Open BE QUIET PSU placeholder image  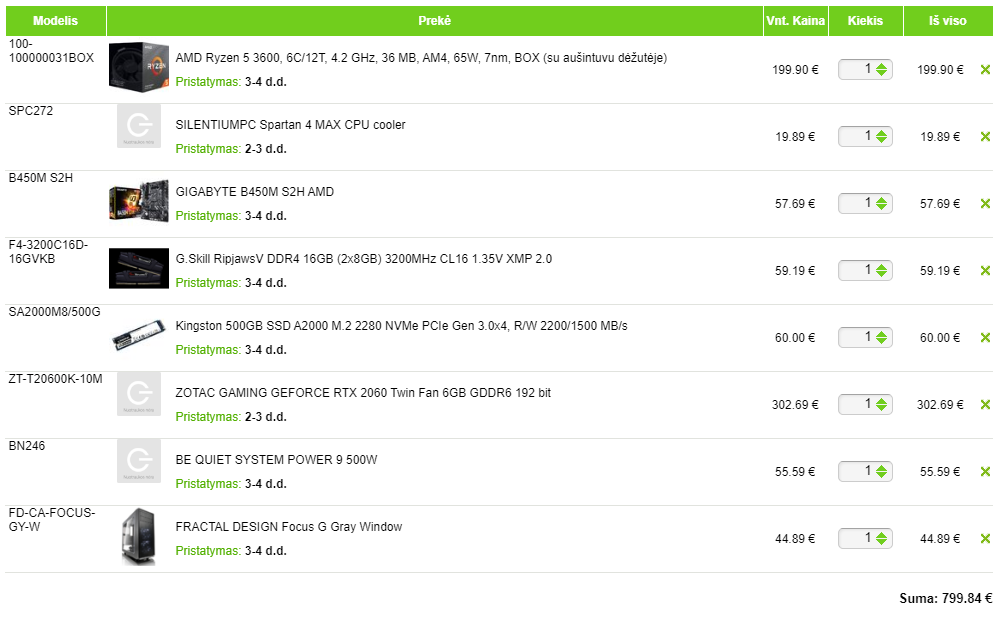[x=139, y=461]
